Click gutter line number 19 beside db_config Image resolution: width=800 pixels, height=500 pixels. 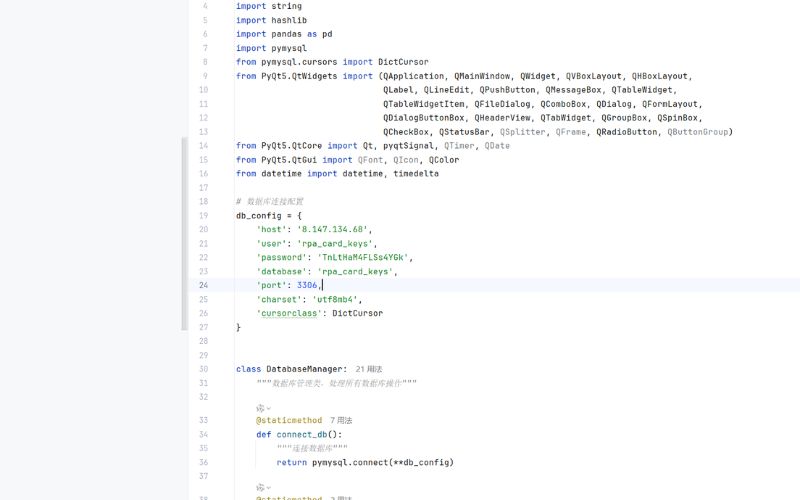pos(203,215)
